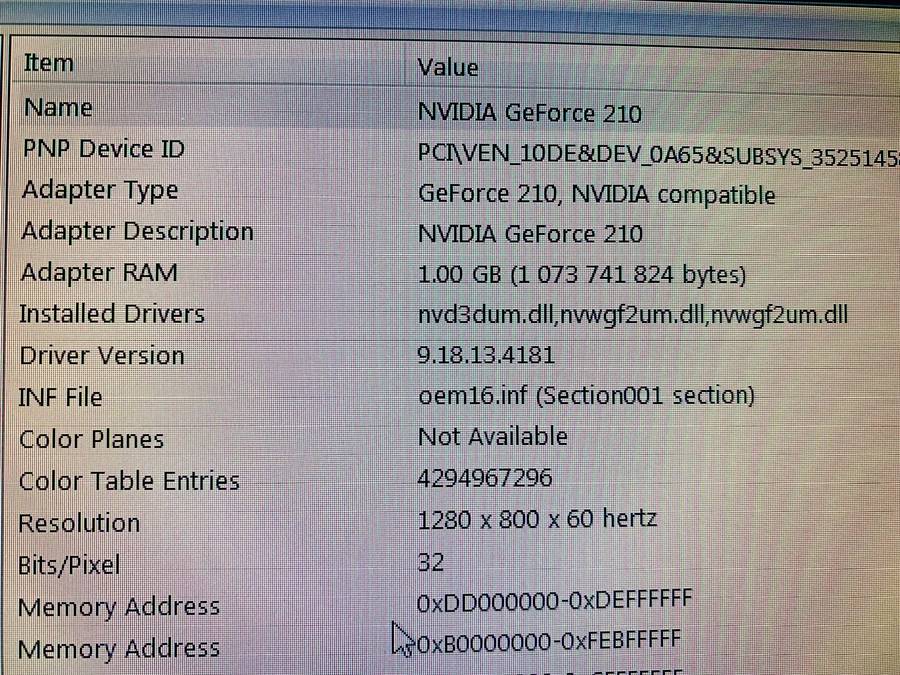Image resolution: width=900 pixels, height=675 pixels.
Task: Click the Driver Version label
Action: coord(102,355)
